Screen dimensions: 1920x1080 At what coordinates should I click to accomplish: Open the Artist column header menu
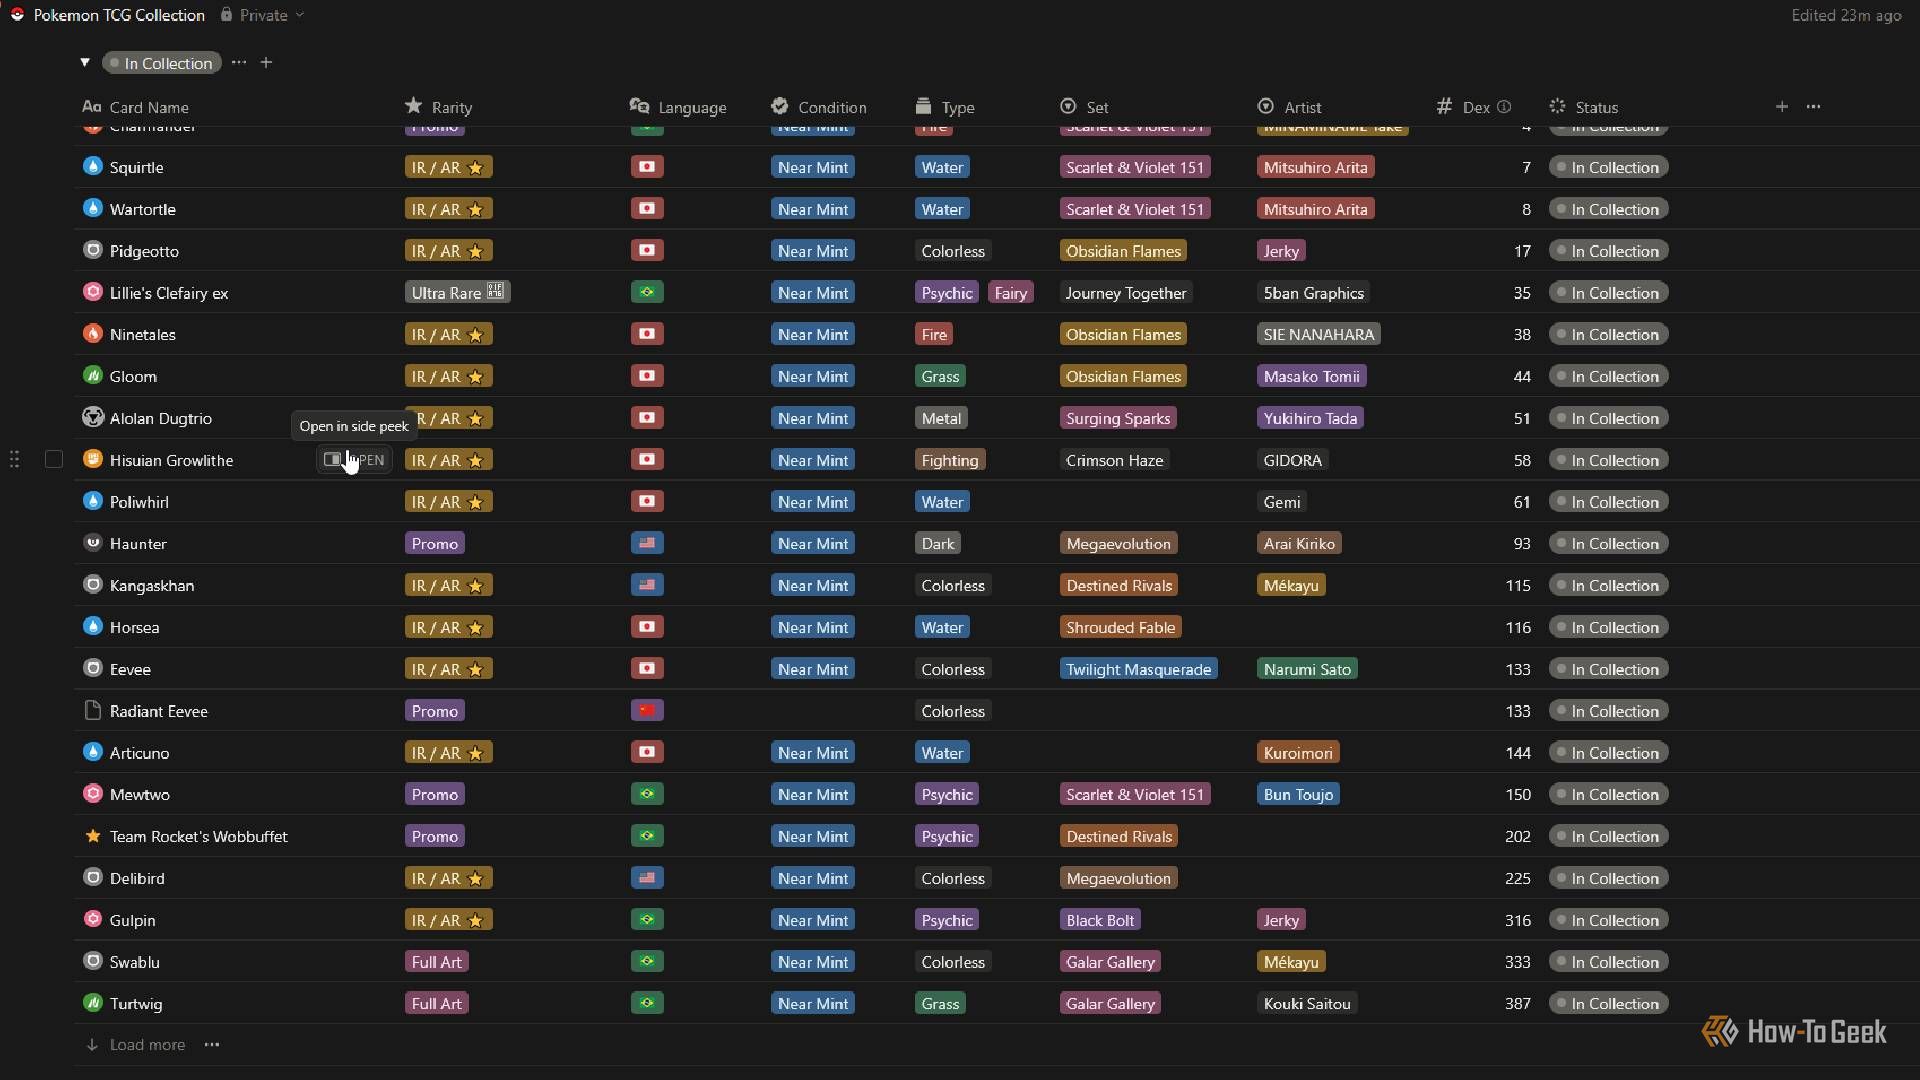(x=1289, y=107)
